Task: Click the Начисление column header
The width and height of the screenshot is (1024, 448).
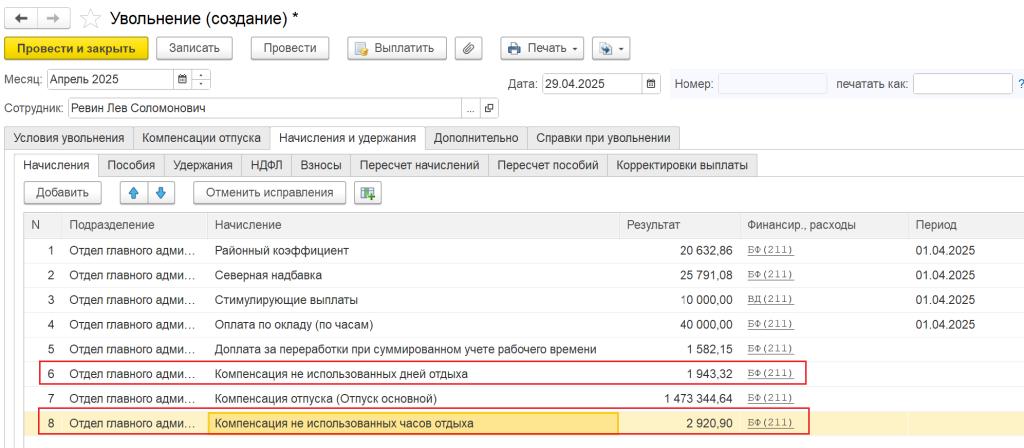Action: (x=413, y=225)
